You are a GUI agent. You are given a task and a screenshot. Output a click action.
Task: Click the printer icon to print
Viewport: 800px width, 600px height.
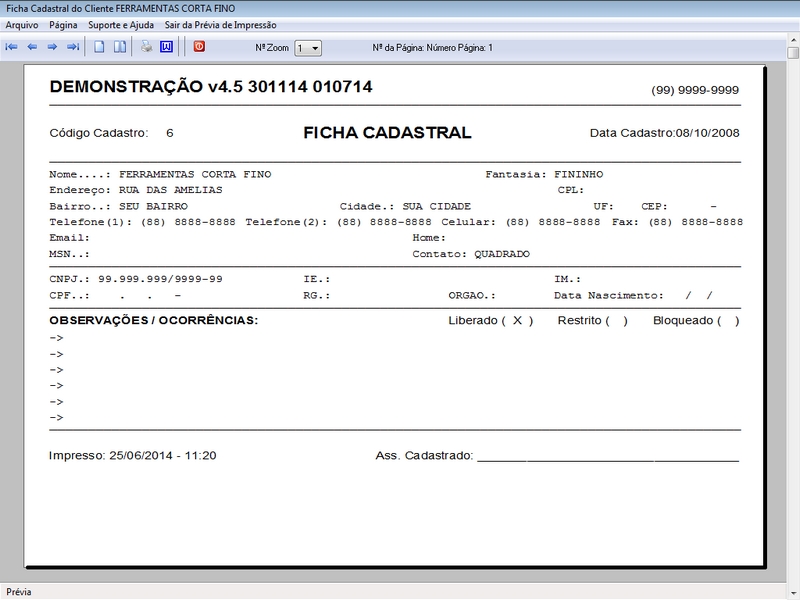point(147,47)
